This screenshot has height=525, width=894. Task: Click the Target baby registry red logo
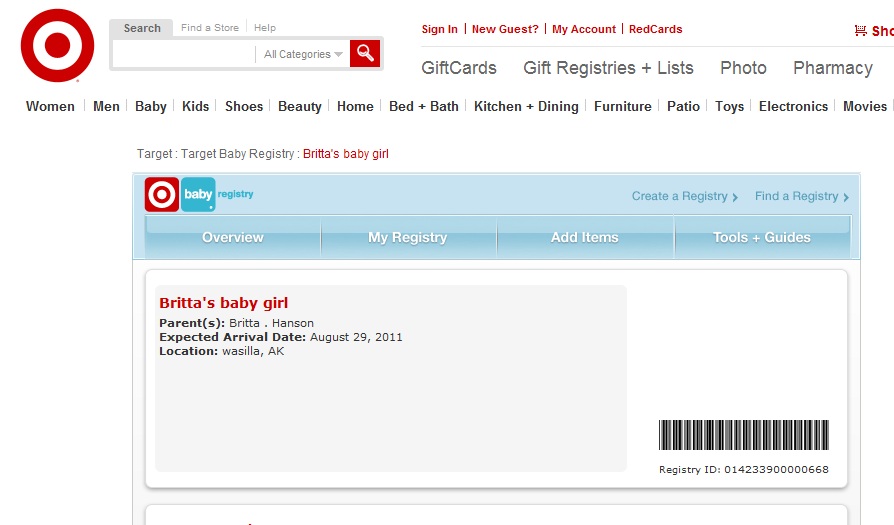point(162,194)
